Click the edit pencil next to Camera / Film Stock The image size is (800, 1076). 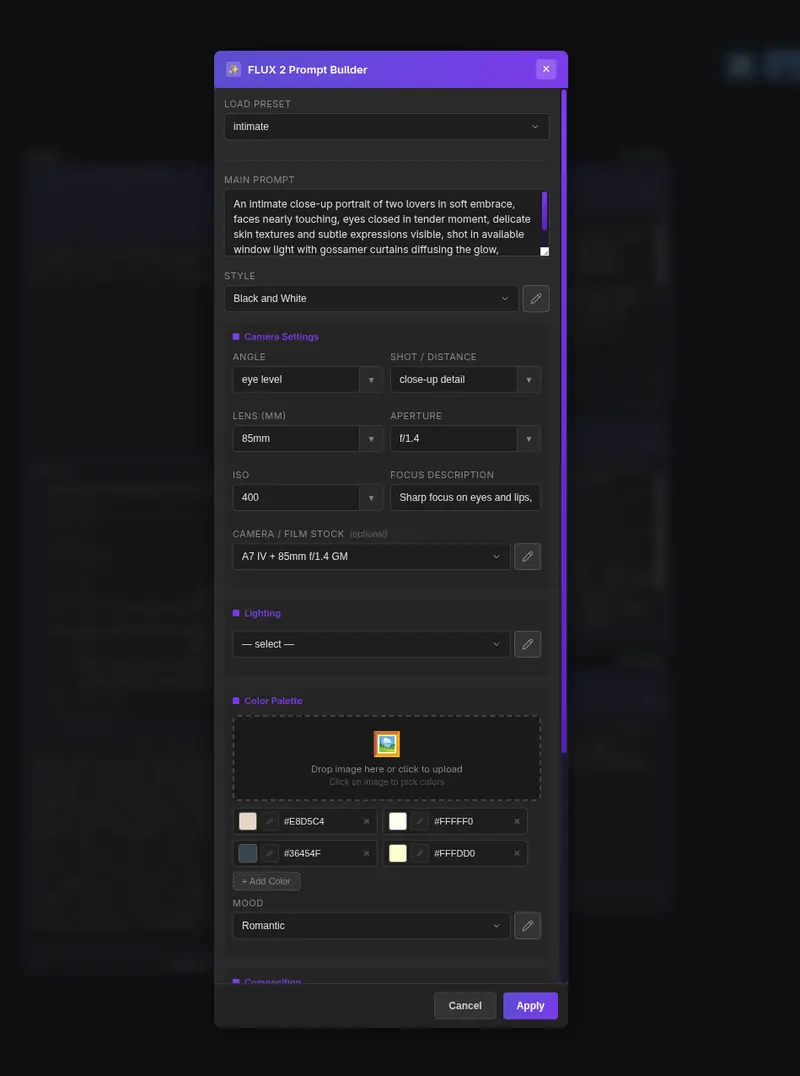tap(527, 556)
